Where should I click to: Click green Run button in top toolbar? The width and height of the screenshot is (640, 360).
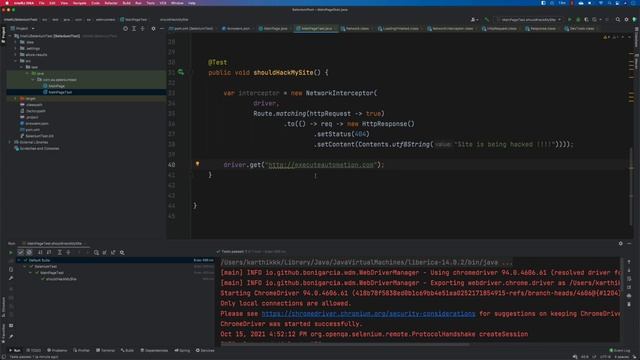coord(569,19)
